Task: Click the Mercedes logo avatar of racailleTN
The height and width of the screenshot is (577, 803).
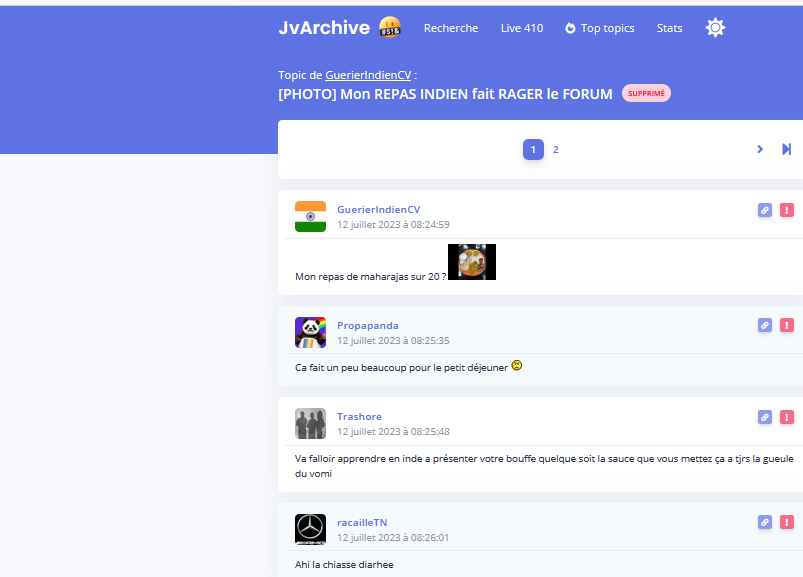Action: 310,529
